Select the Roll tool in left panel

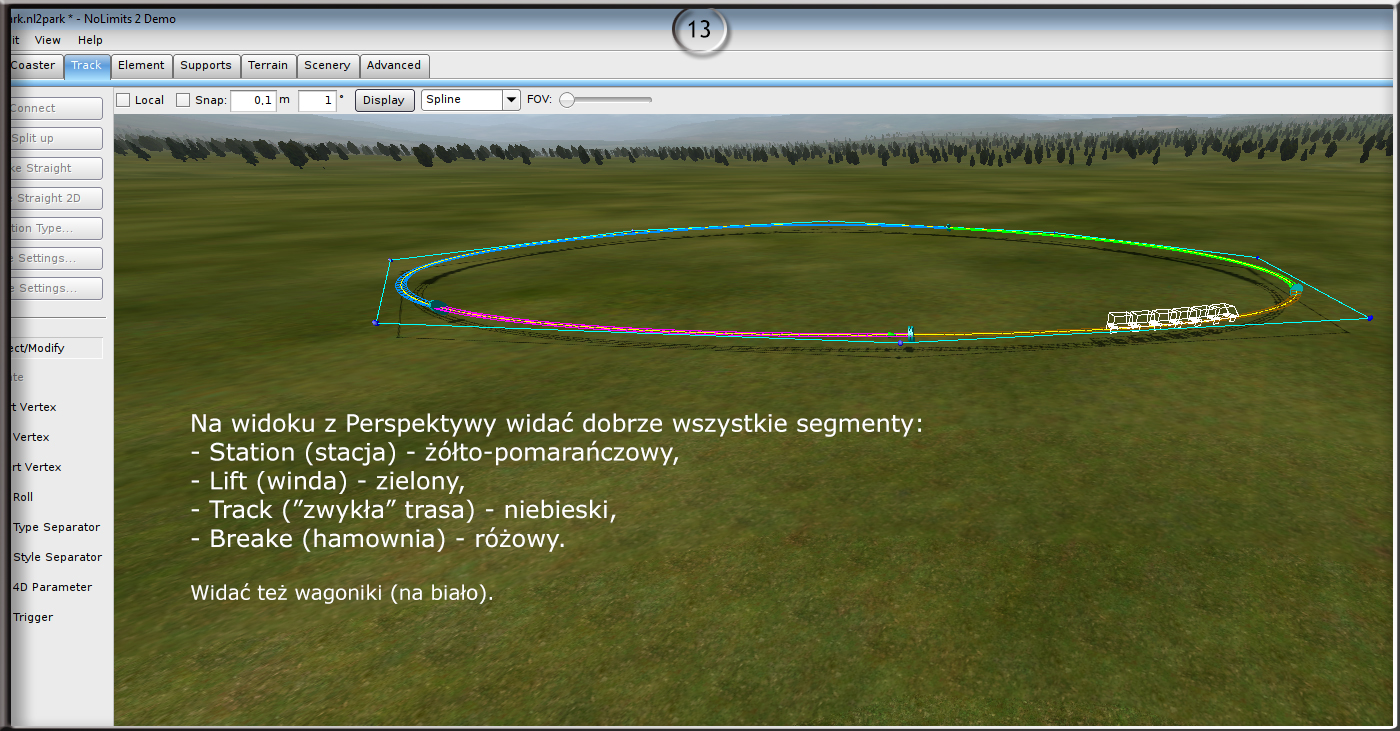coord(23,497)
